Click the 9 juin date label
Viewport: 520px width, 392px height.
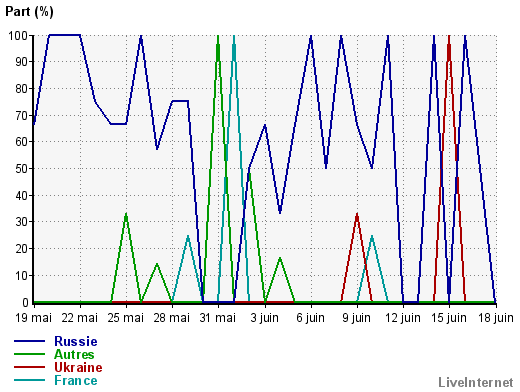coord(357,318)
